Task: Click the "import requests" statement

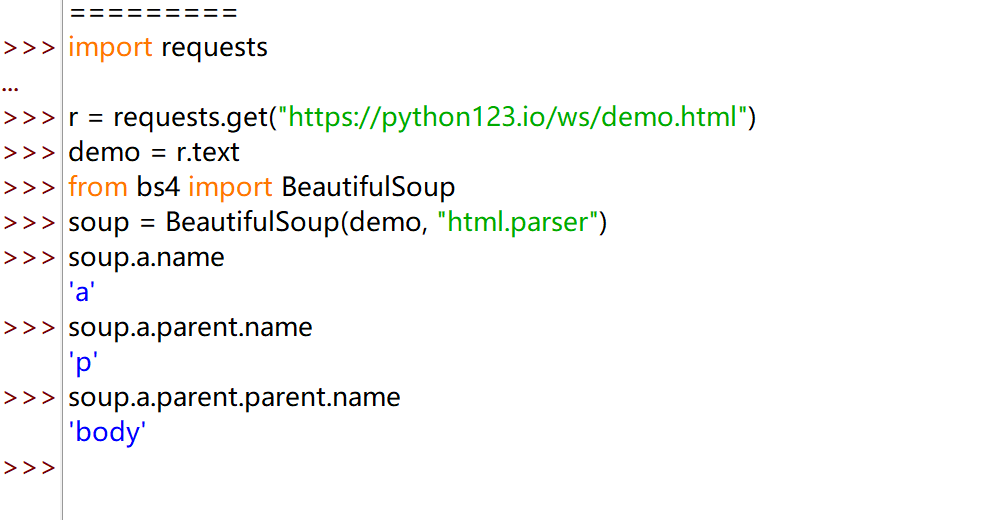Action: tap(168, 47)
